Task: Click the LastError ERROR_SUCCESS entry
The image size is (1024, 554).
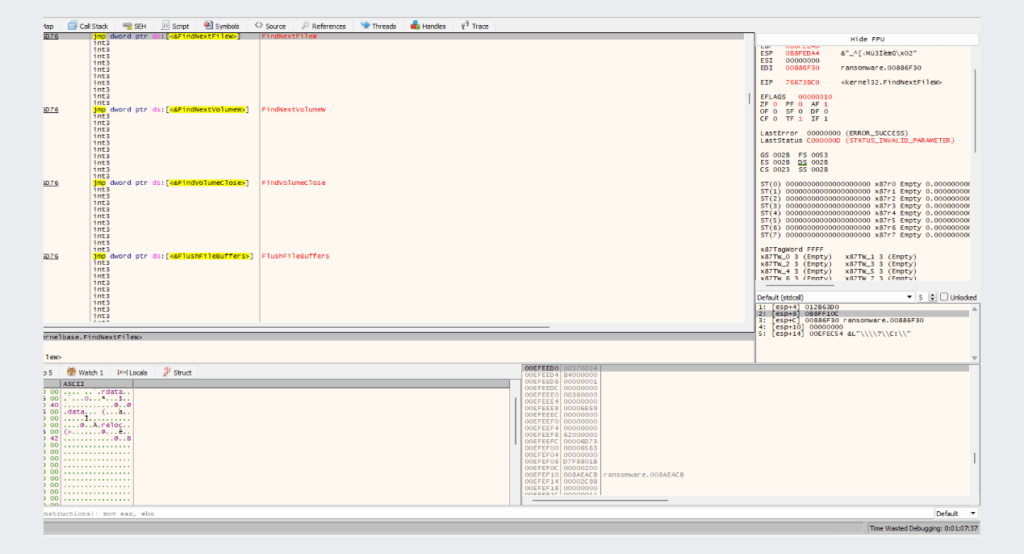Action: click(834, 133)
